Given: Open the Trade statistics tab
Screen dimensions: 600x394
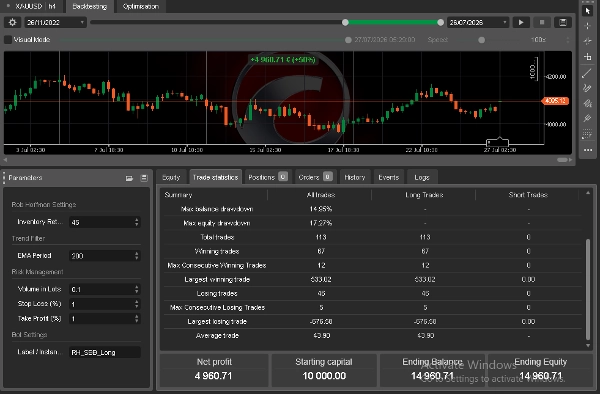Looking at the screenshot, I should (x=215, y=177).
